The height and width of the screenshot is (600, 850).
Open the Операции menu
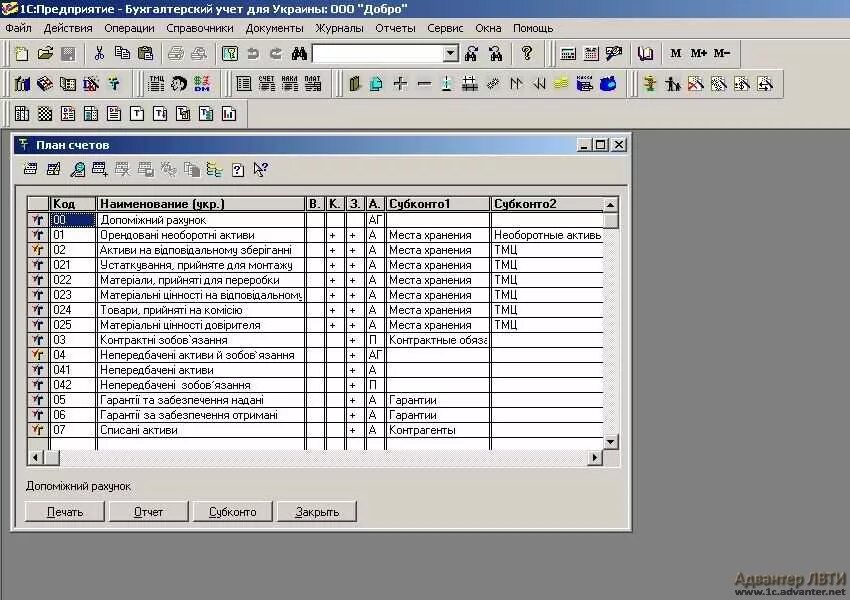point(130,28)
